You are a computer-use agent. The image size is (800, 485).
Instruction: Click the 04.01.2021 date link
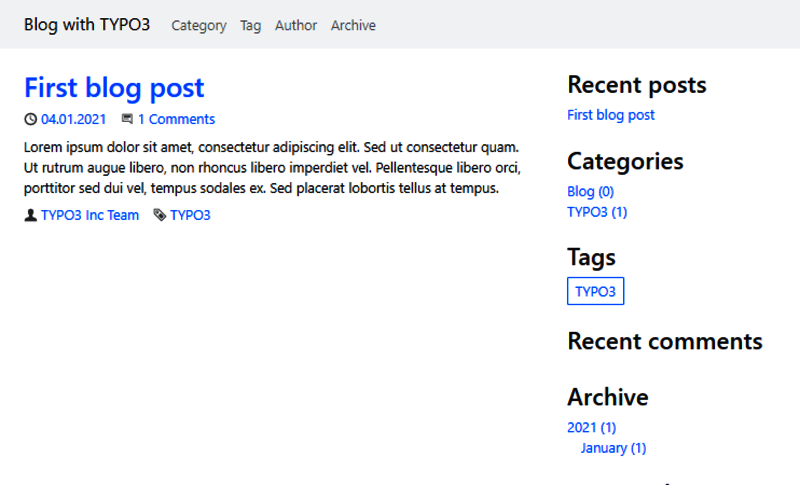click(73, 120)
